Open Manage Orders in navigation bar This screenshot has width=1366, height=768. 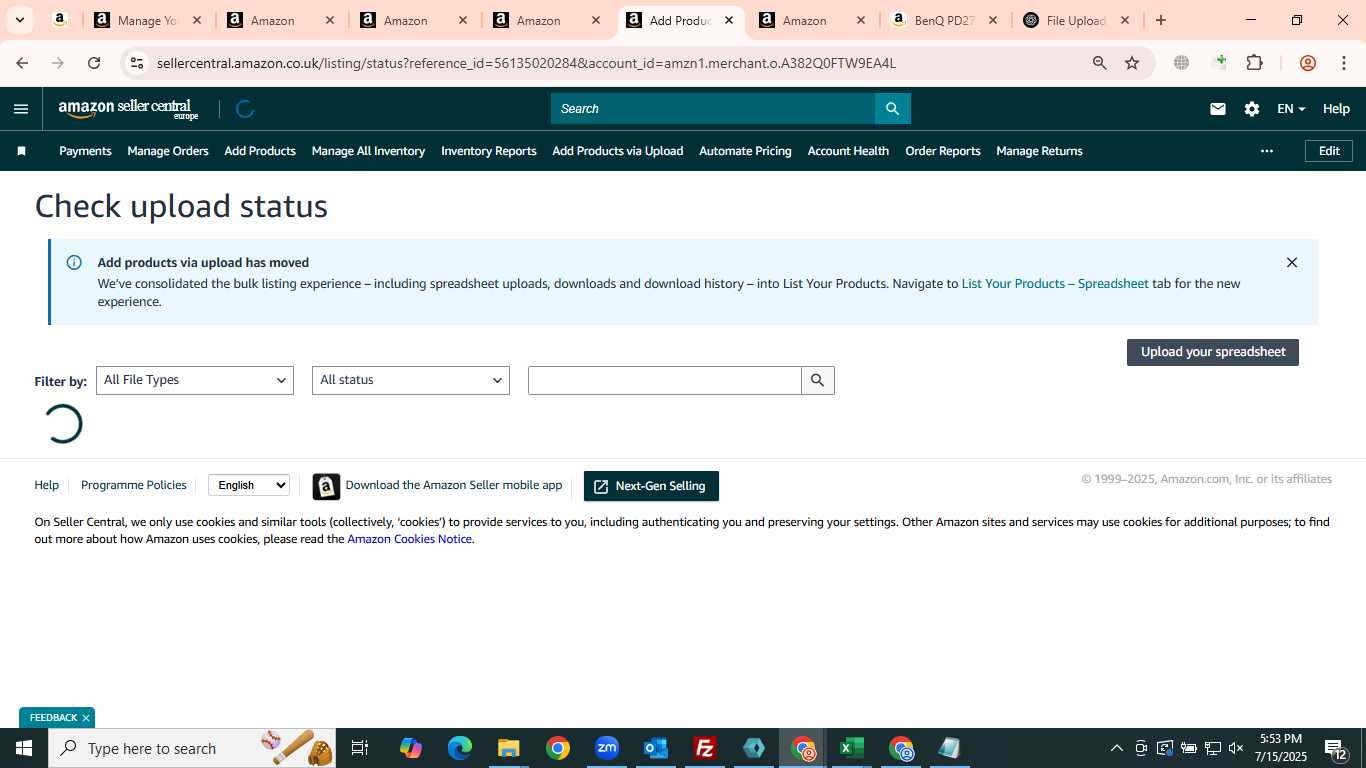click(x=168, y=151)
